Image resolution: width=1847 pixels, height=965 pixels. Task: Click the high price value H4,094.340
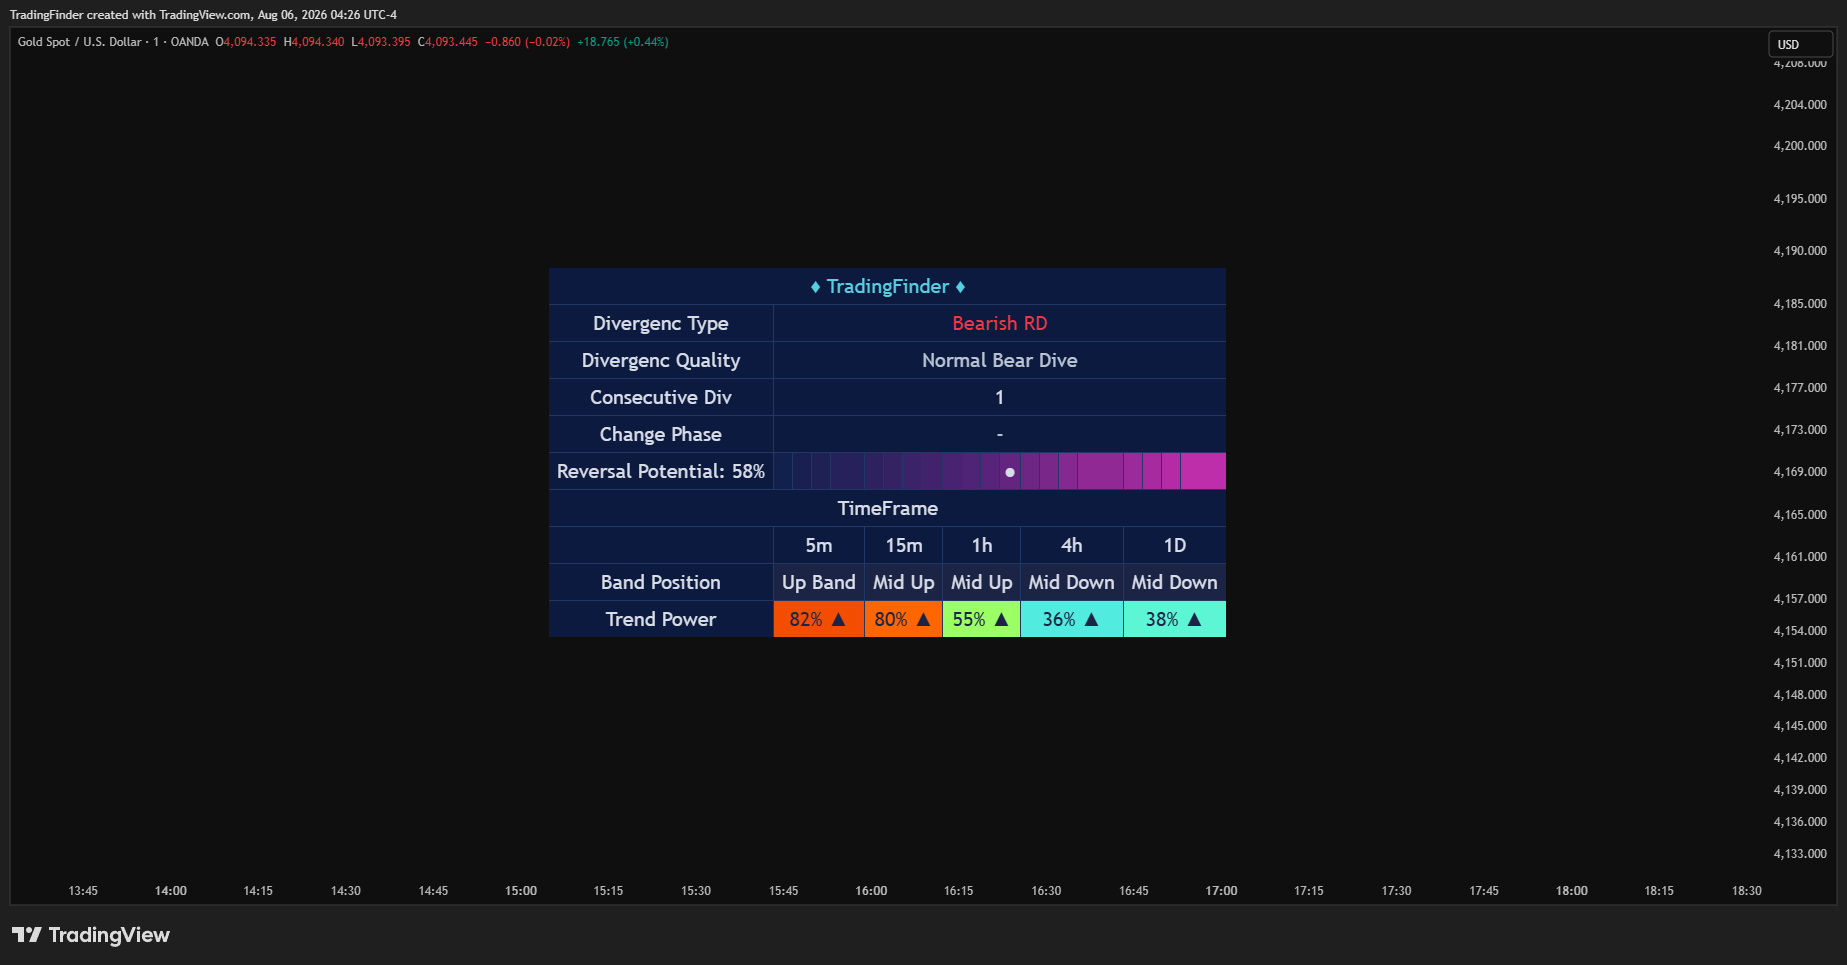coord(314,42)
